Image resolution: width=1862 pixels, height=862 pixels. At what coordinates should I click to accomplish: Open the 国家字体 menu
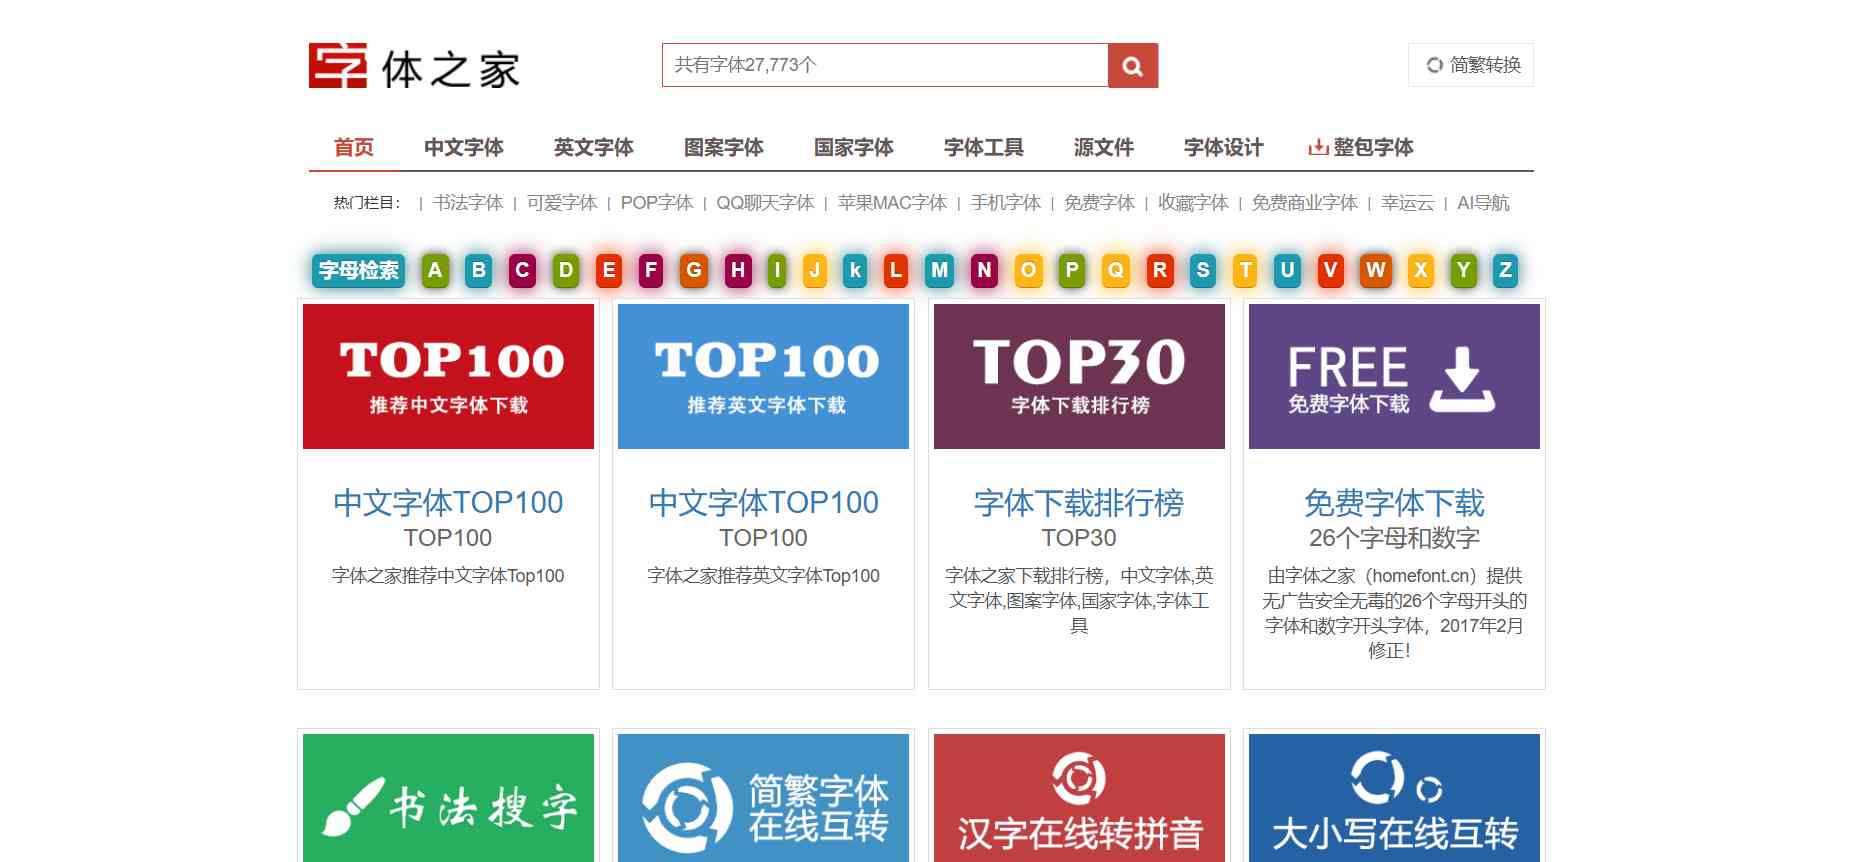[854, 148]
